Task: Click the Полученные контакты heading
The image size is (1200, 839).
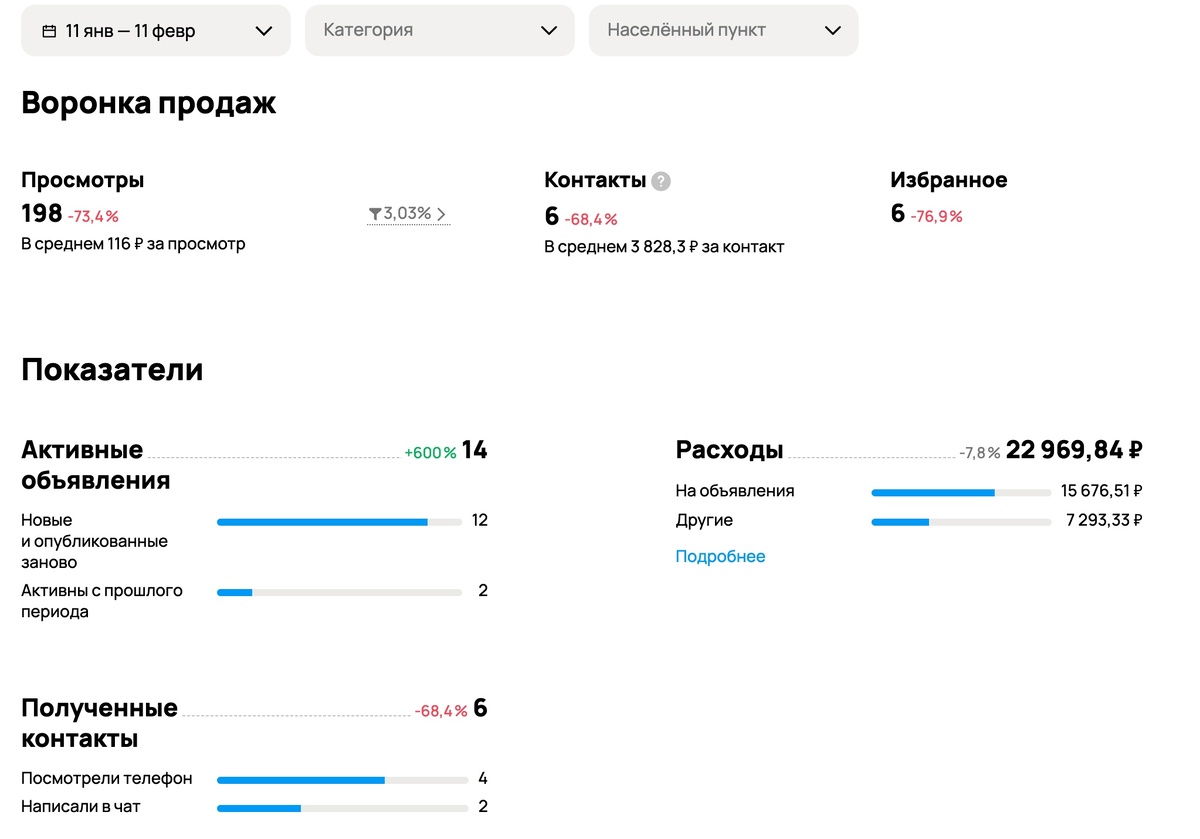Action: (99, 724)
